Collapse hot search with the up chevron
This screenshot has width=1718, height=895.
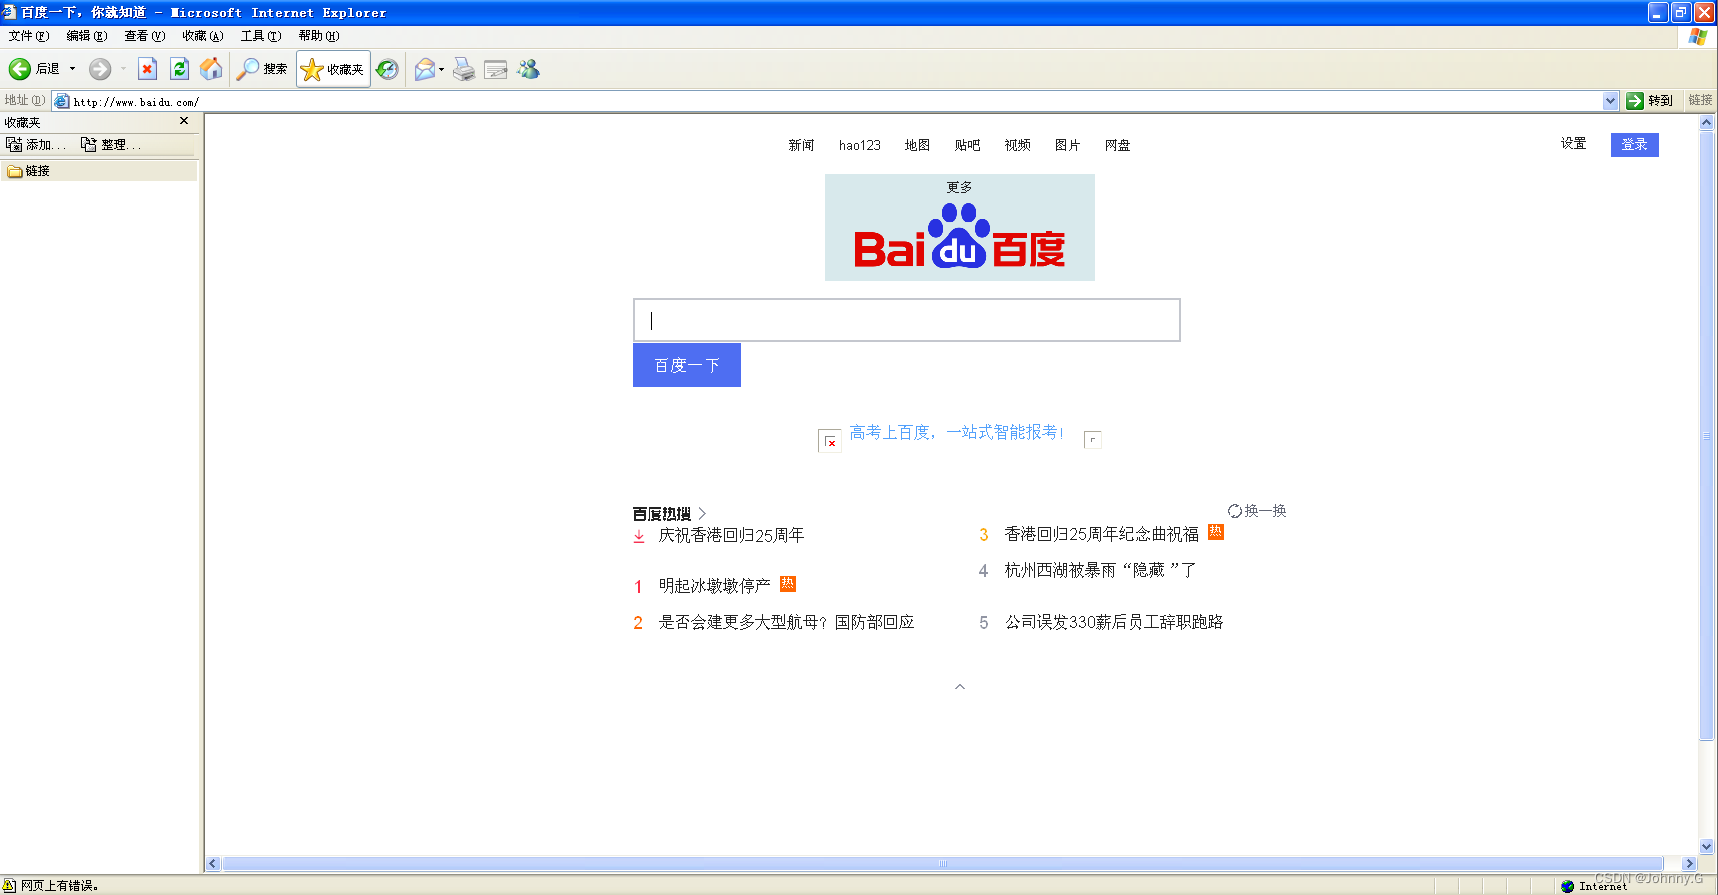tap(960, 687)
